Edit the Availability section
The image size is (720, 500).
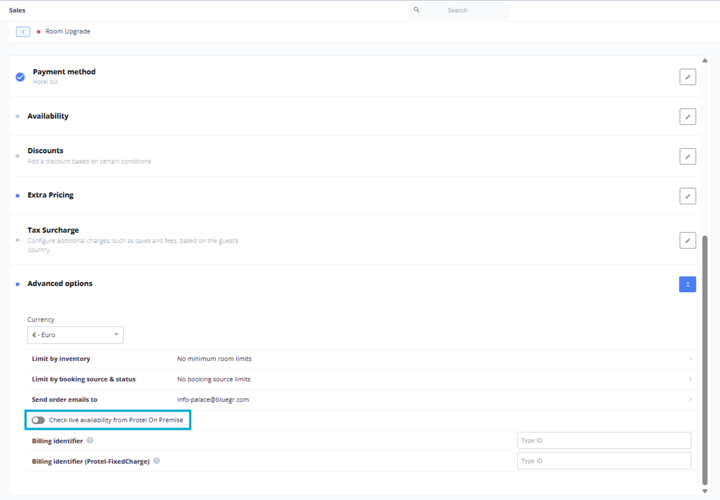click(x=687, y=117)
